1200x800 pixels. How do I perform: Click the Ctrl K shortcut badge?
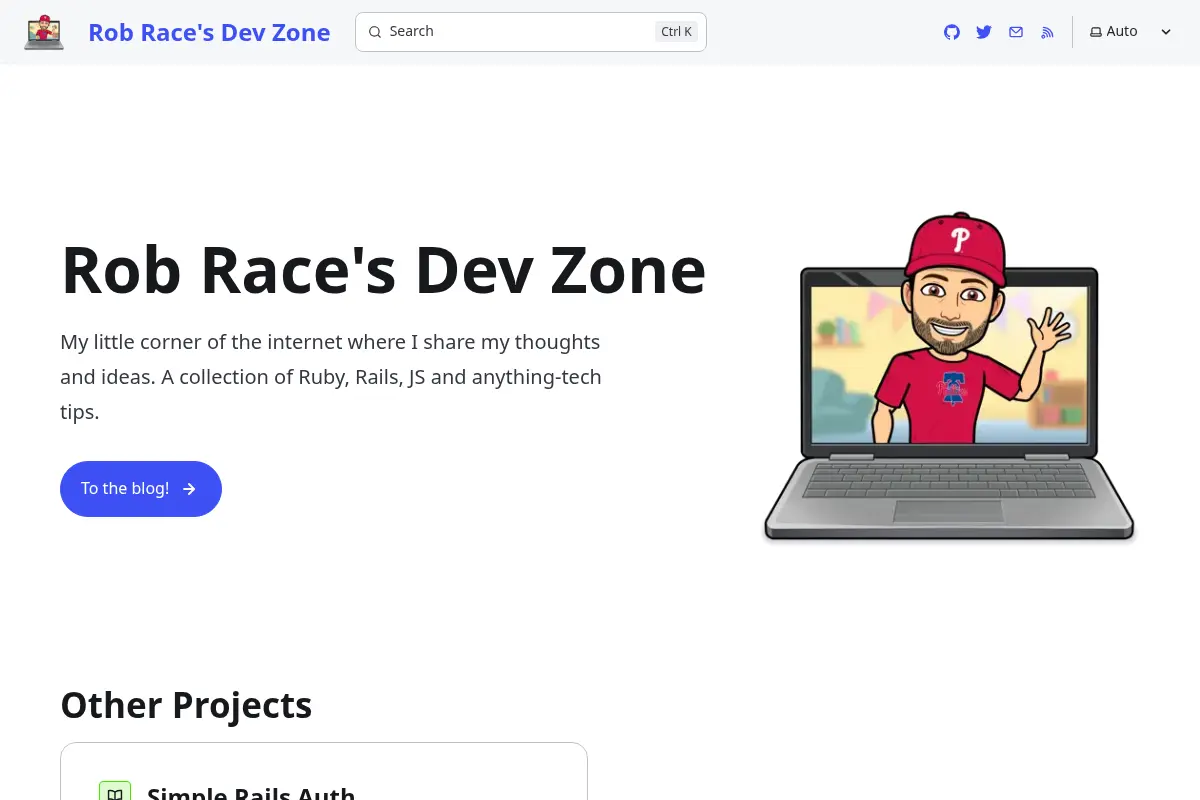[x=676, y=32]
